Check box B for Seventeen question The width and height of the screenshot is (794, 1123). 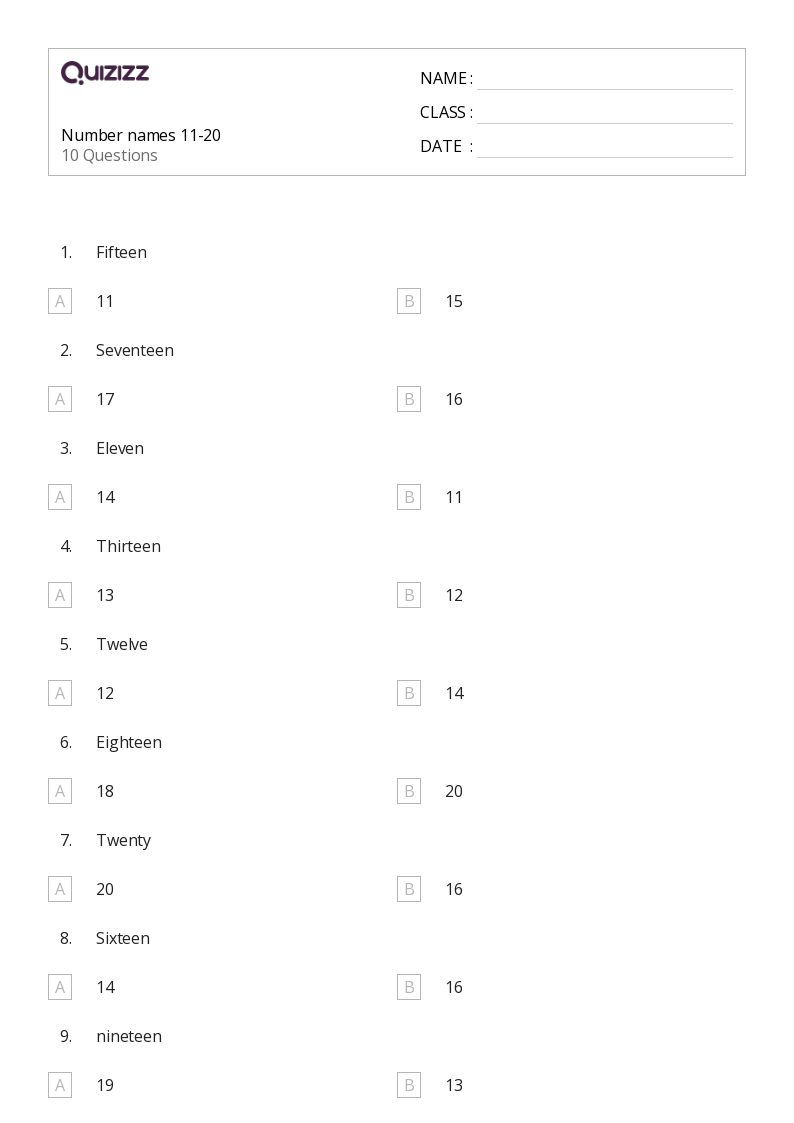[x=409, y=399]
